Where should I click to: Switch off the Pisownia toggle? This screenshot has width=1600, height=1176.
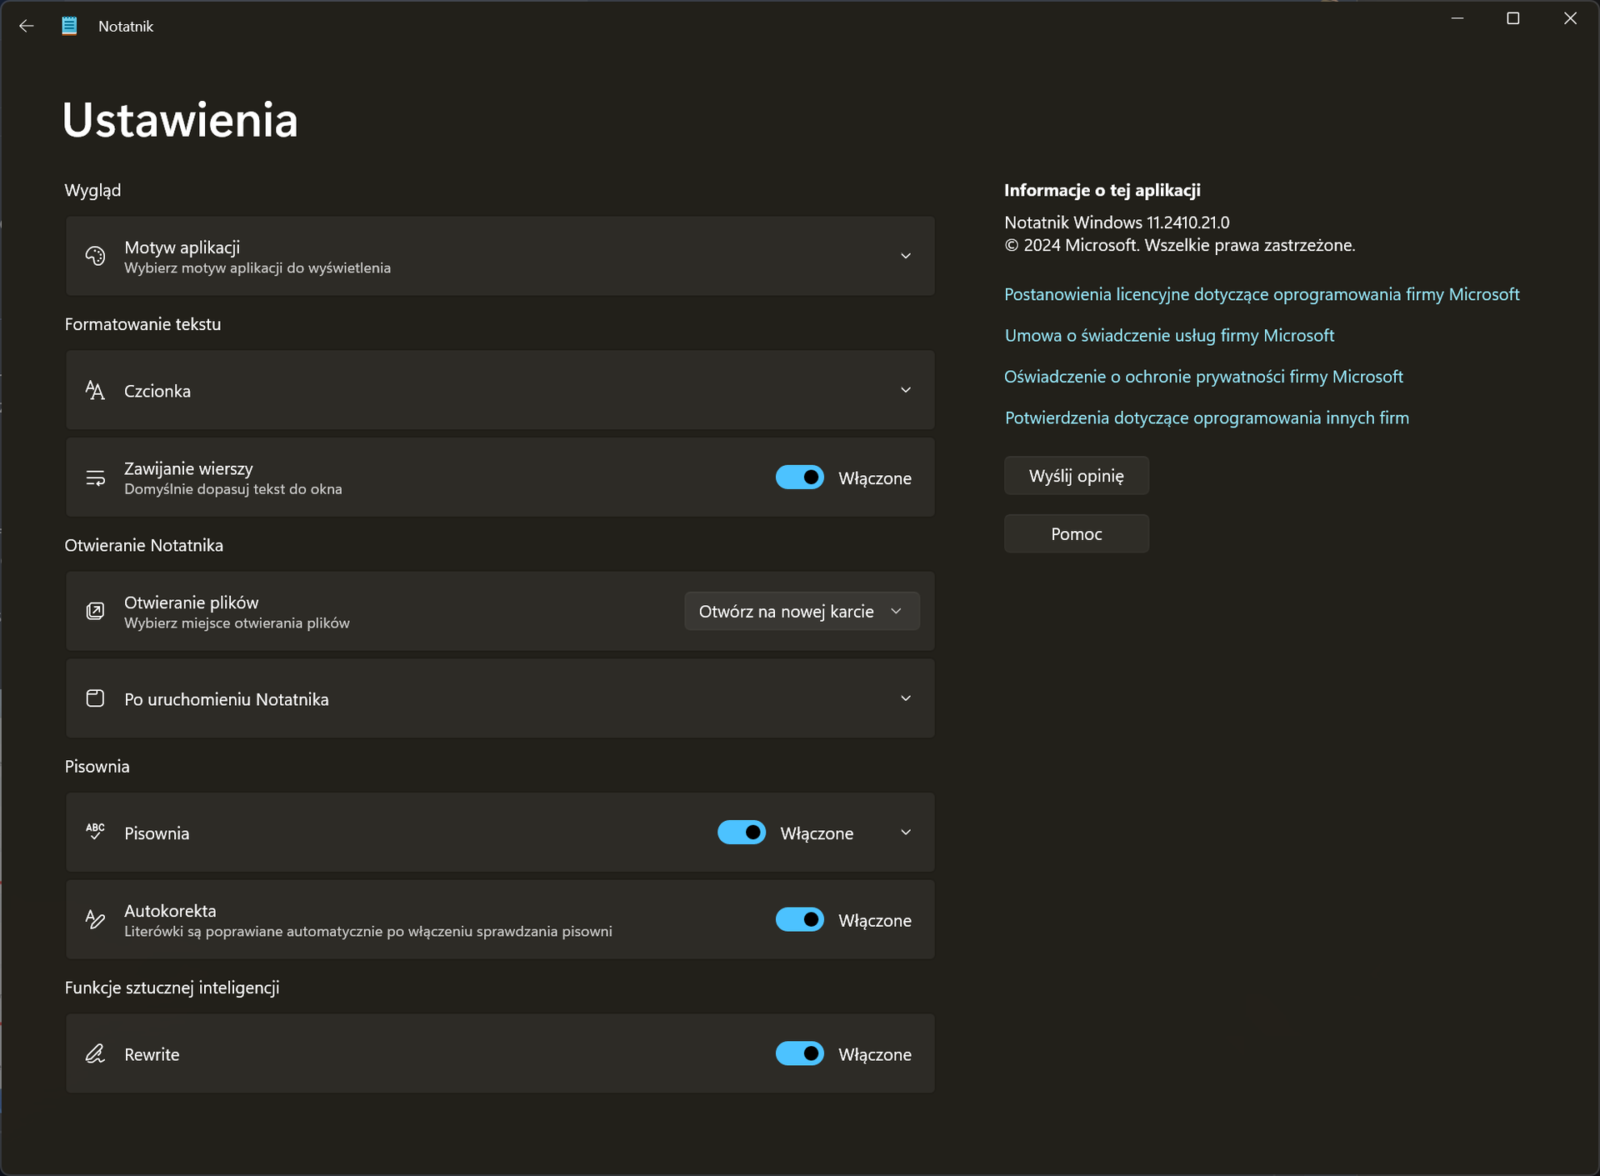[x=741, y=832]
